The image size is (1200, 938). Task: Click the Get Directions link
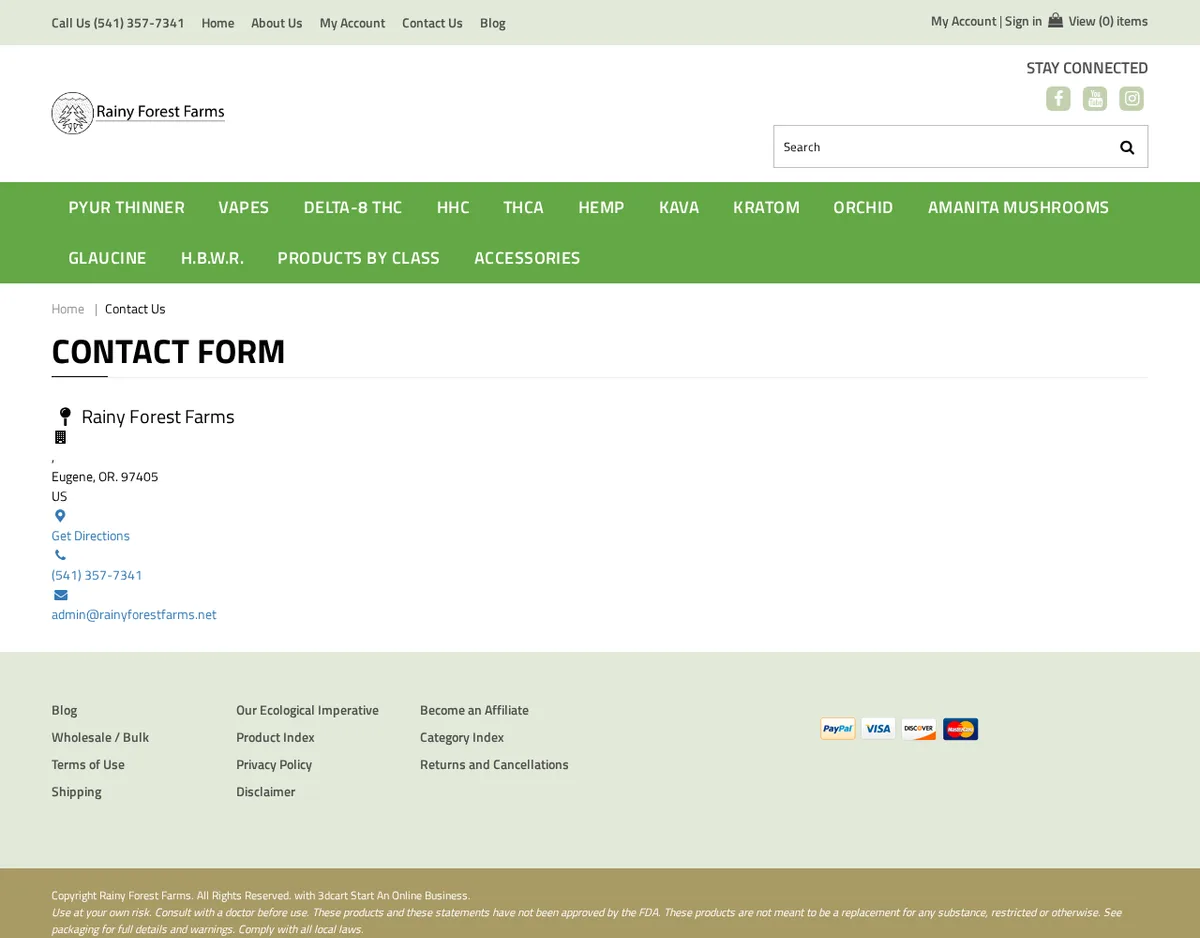91,536
